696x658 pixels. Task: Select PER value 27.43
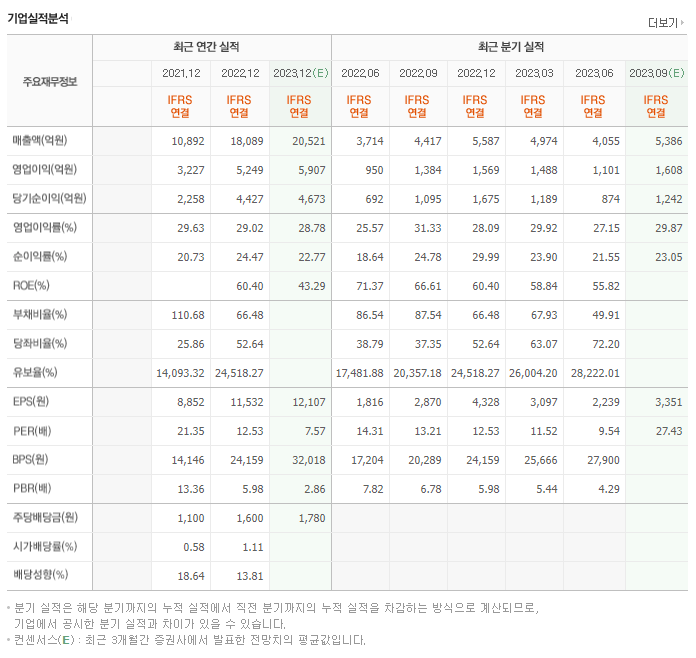[x=668, y=431]
